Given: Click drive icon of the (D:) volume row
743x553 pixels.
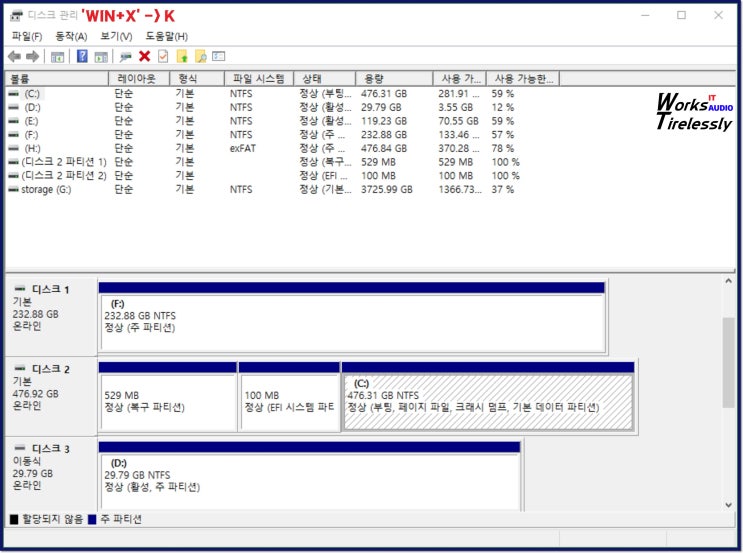Looking at the screenshot, I should 14,108.
